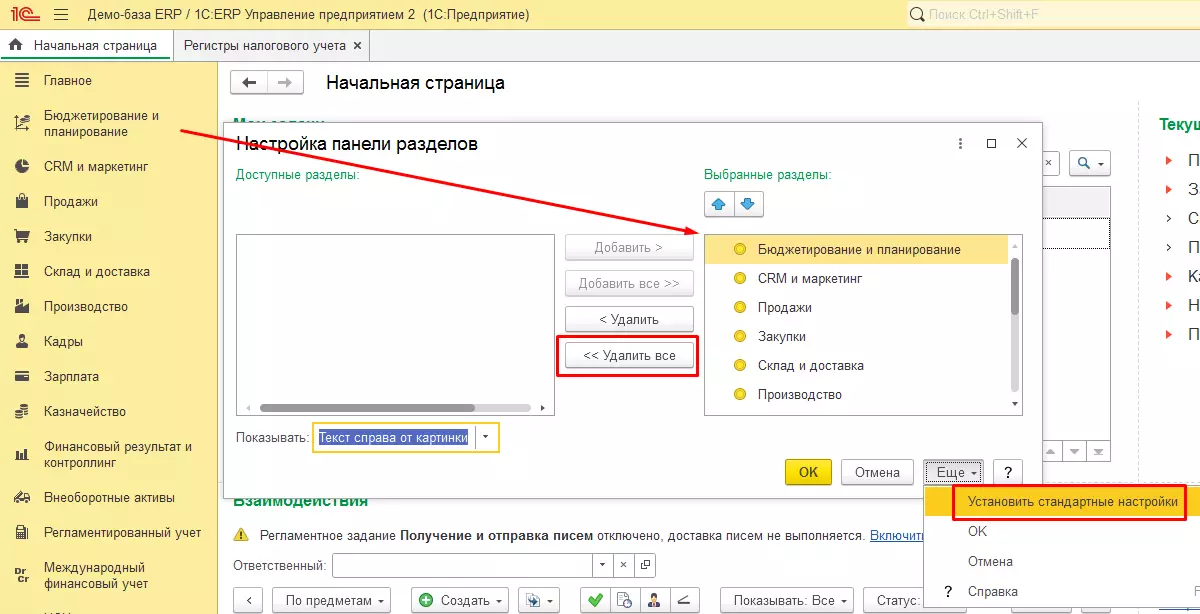Viewport: 1200px width, 614px height.
Task: Click the search field Поиск Ctrl+Shift+F
Action: [x=1054, y=15]
